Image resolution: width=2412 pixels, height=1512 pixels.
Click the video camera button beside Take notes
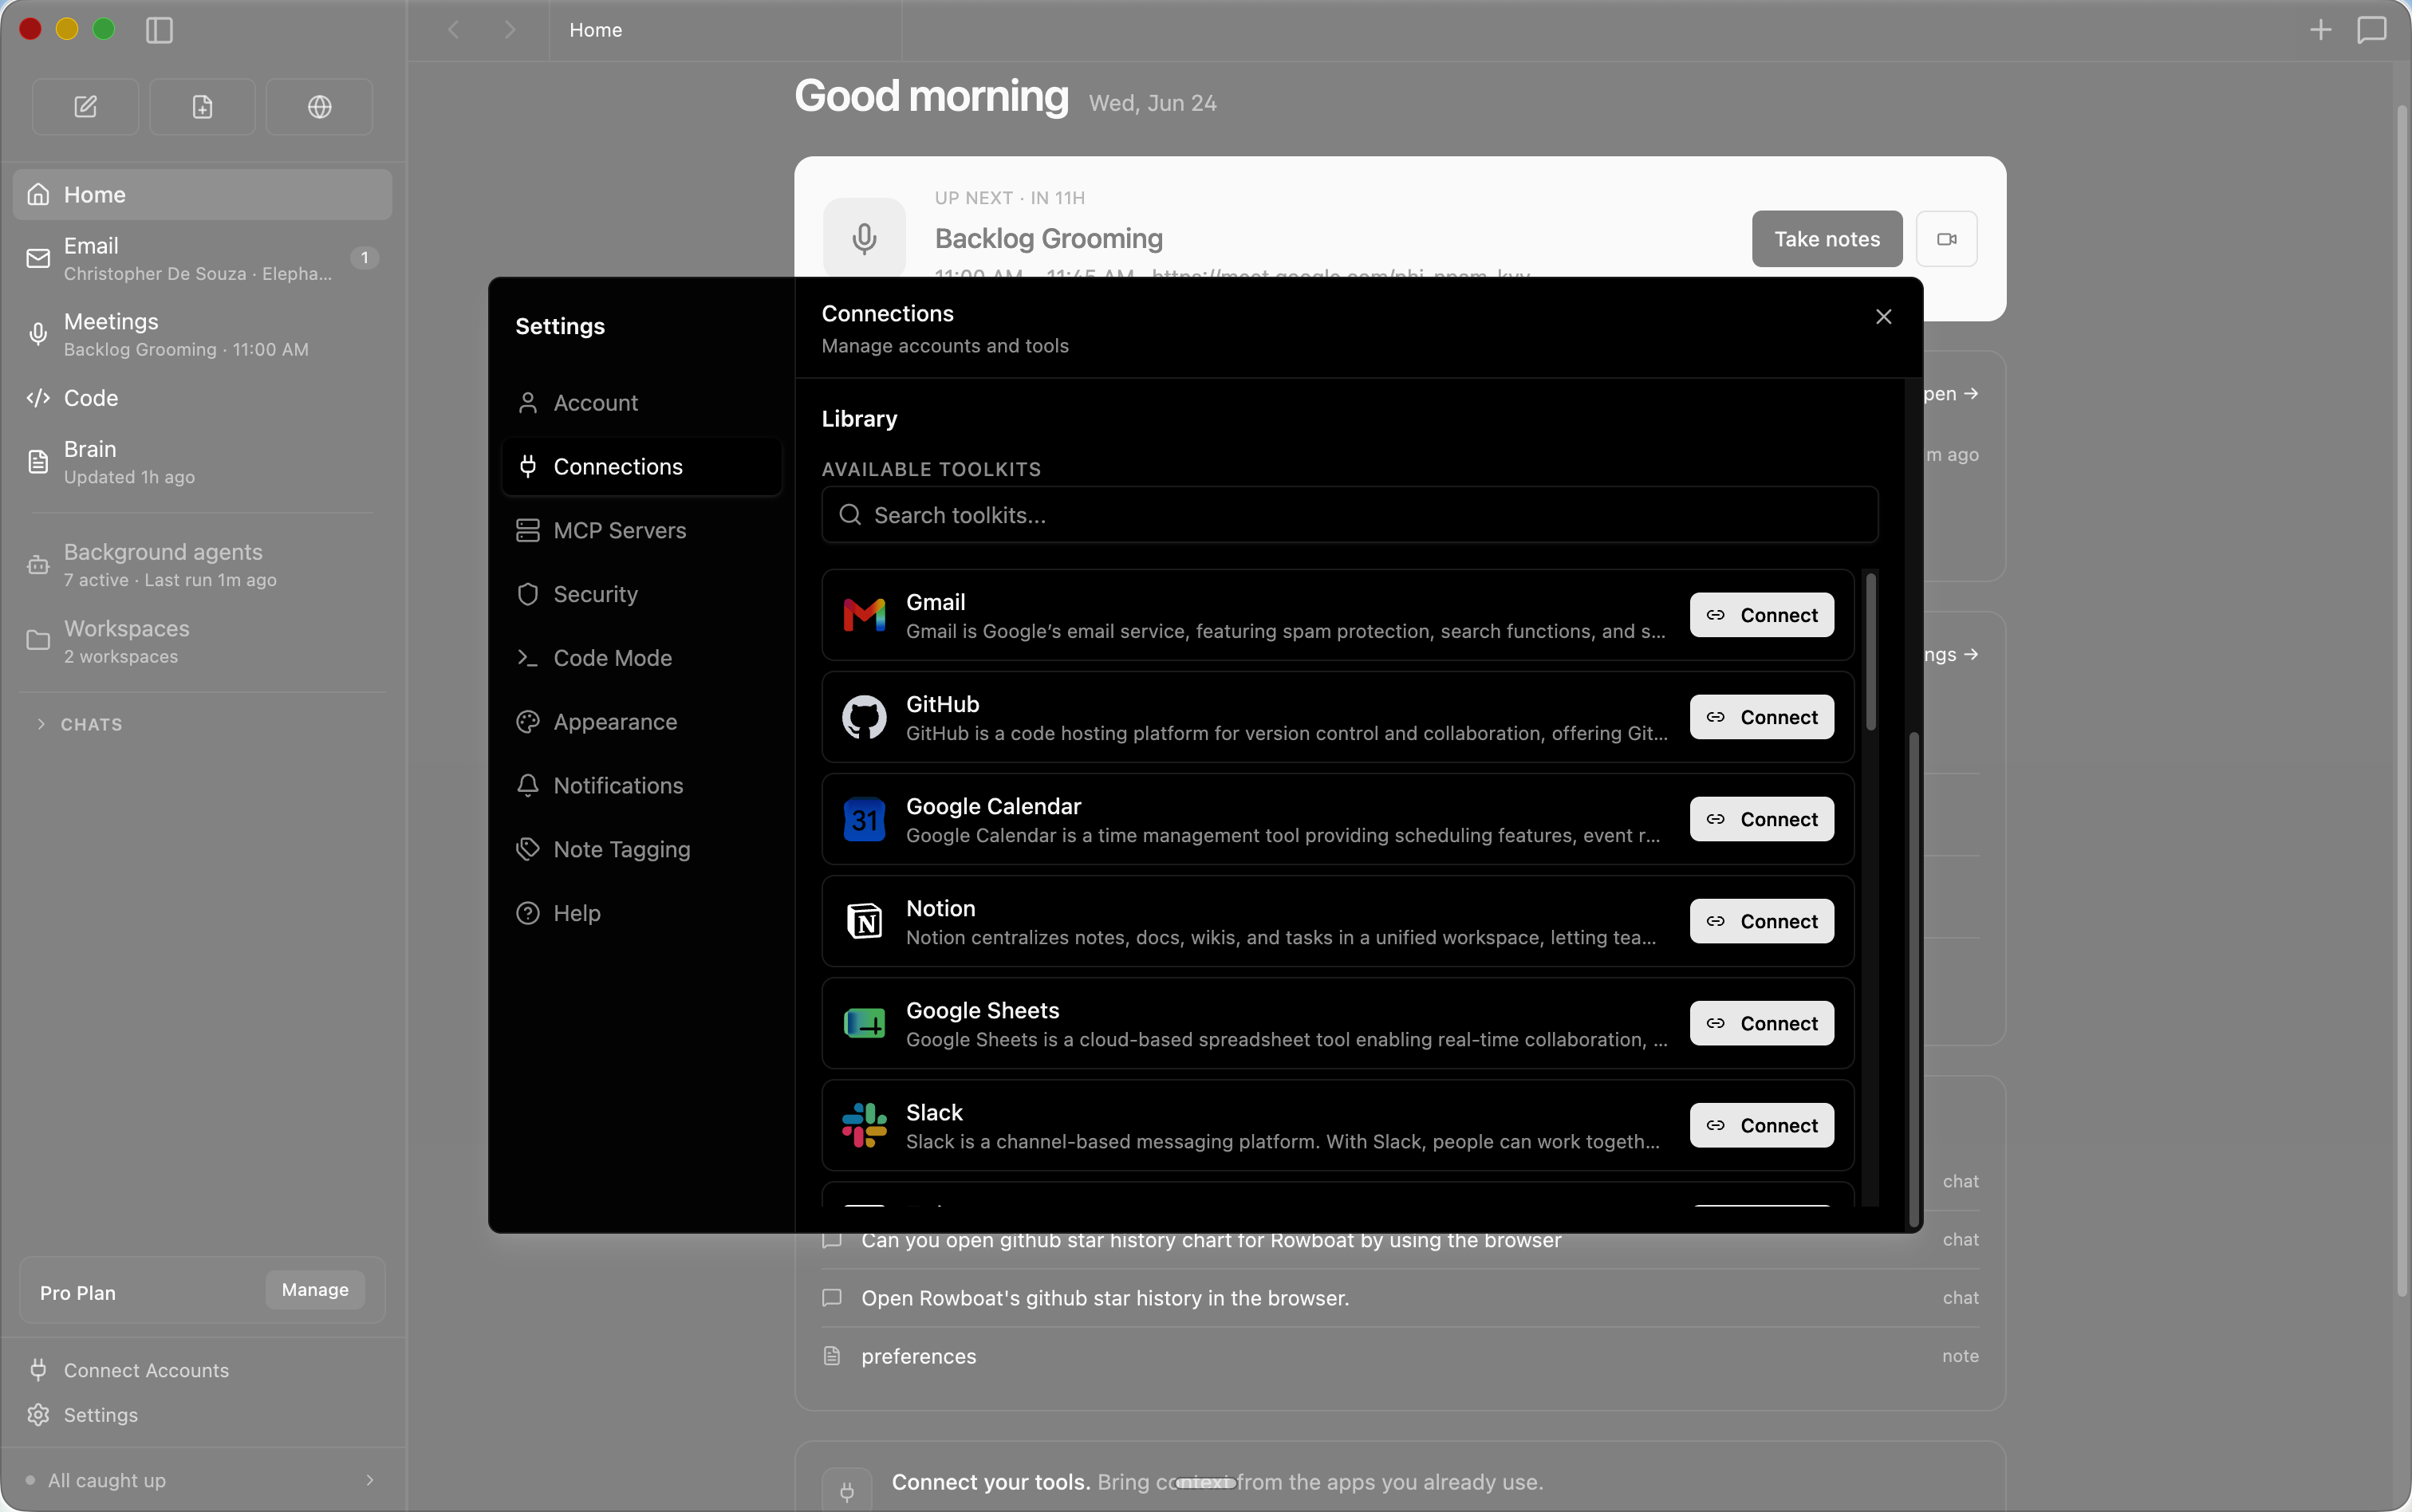(1947, 239)
